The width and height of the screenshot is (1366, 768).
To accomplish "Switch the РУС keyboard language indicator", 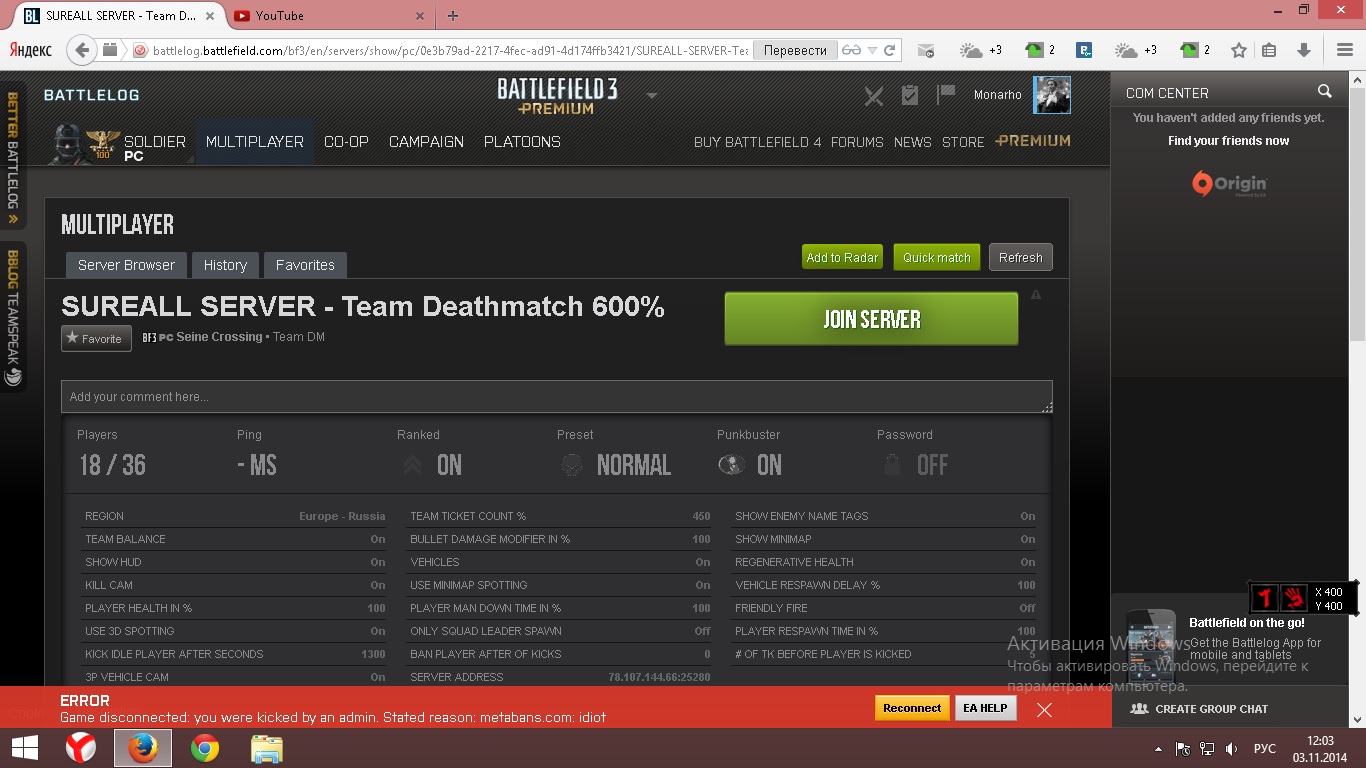I will tap(1265, 748).
